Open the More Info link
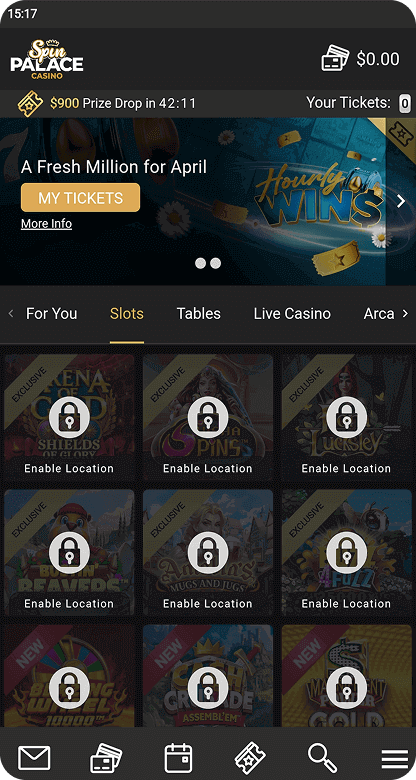Viewport: 416px width, 780px height. (x=46, y=224)
